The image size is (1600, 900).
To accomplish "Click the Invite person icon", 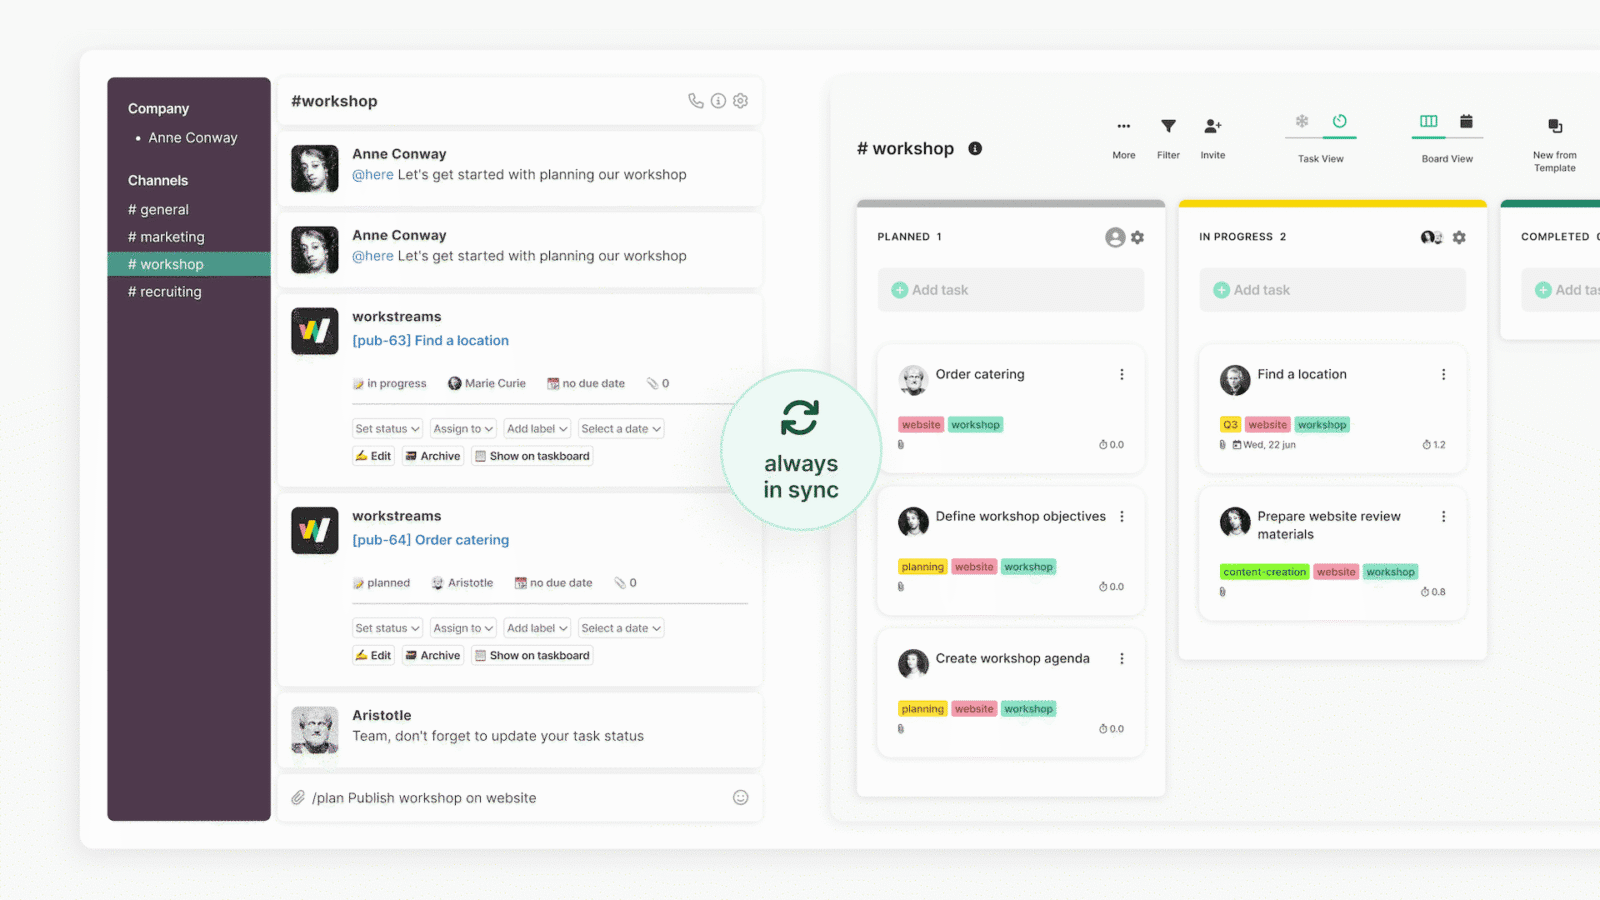I will pyautogui.click(x=1212, y=127).
